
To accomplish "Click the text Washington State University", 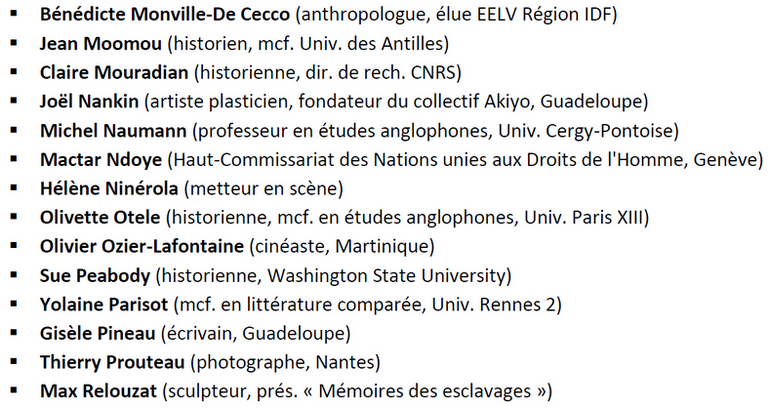I will point(386,275).
